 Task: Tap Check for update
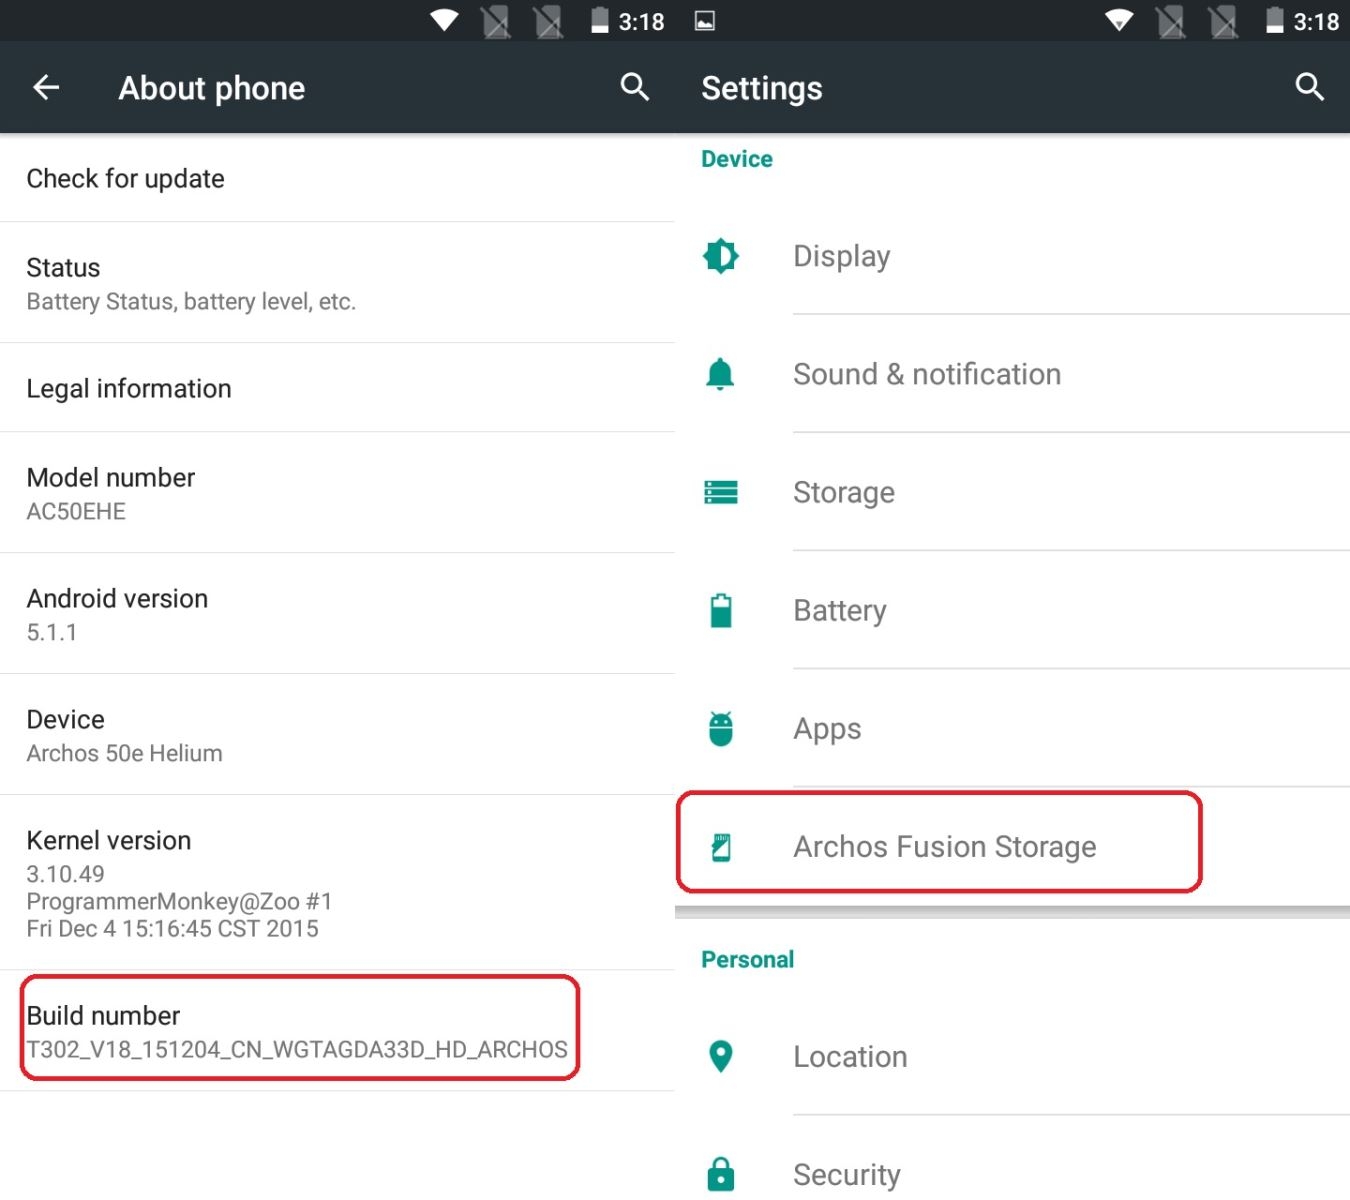click(x=125, y=178)
